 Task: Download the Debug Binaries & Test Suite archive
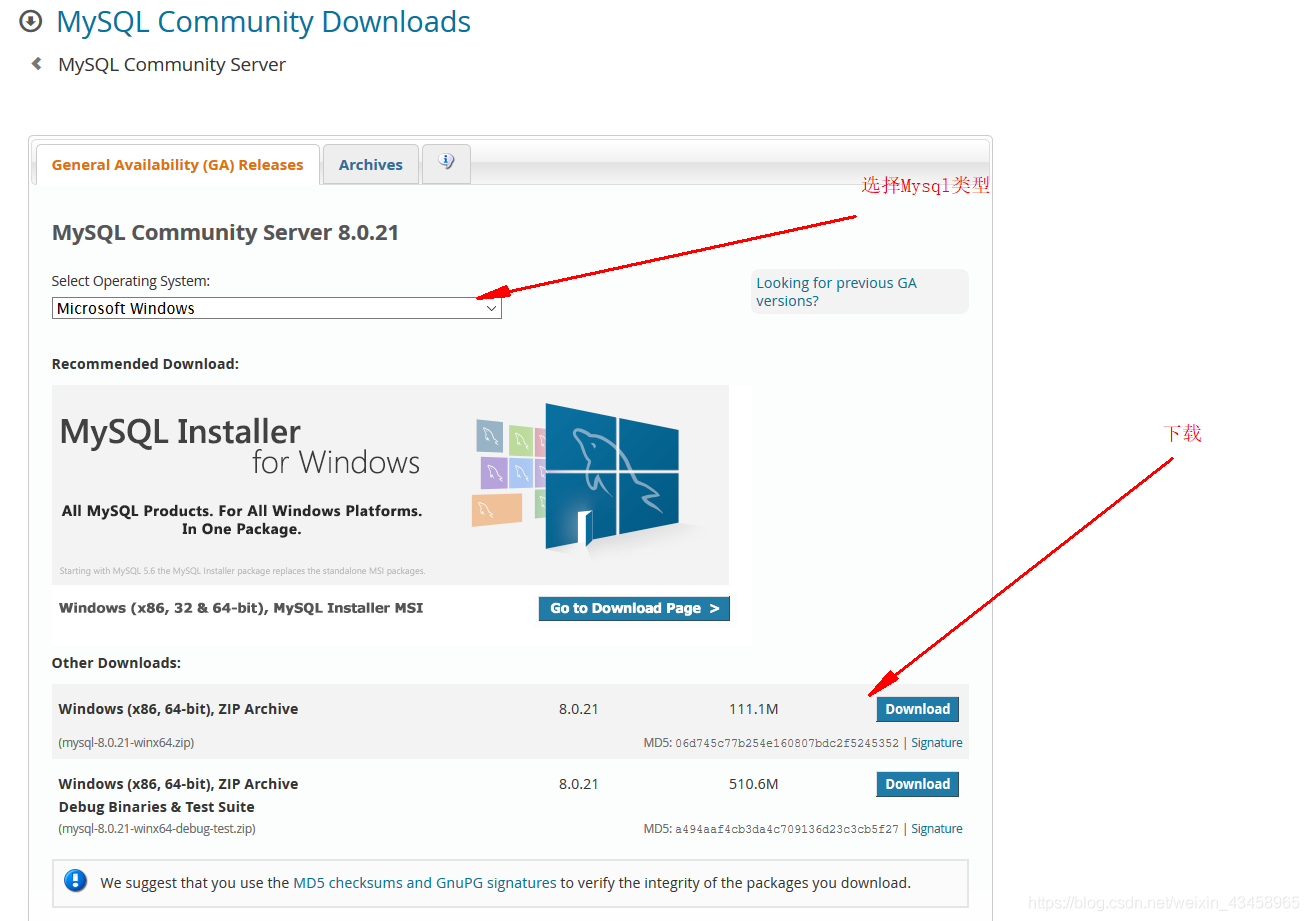click(x=917, y=784)
